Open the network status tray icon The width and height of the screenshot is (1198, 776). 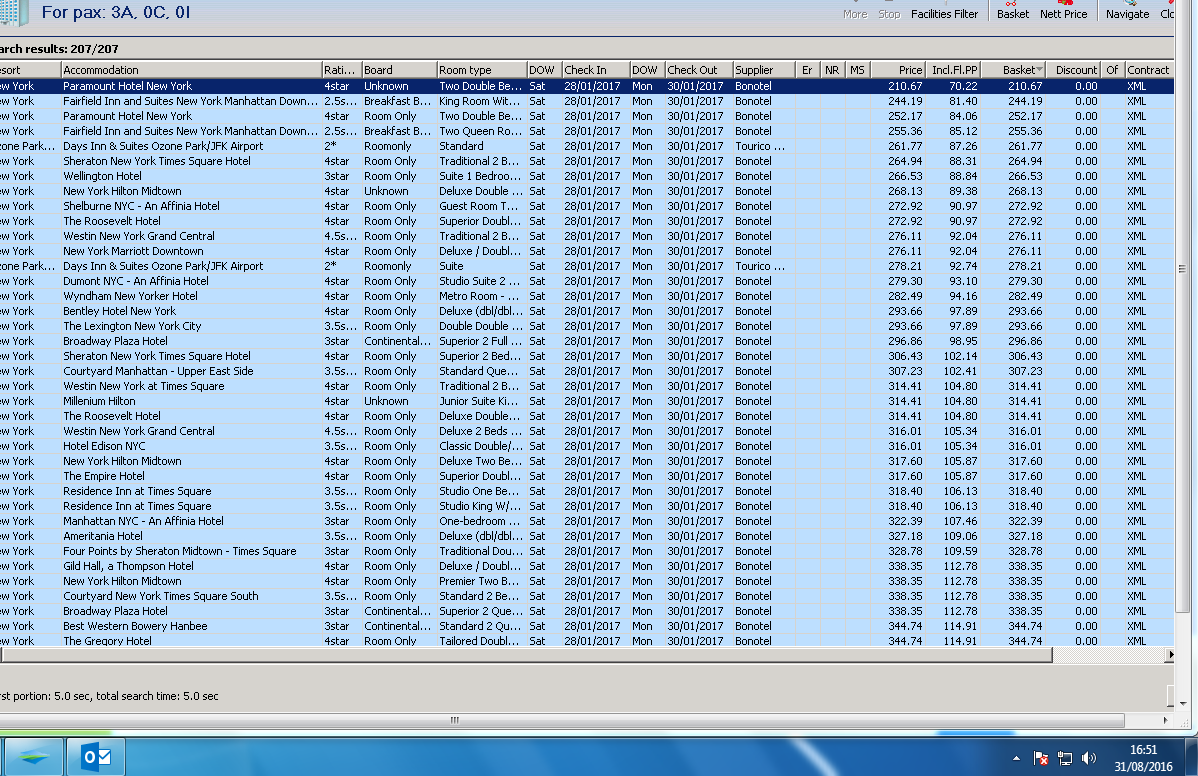click(x=1065, y=758)
